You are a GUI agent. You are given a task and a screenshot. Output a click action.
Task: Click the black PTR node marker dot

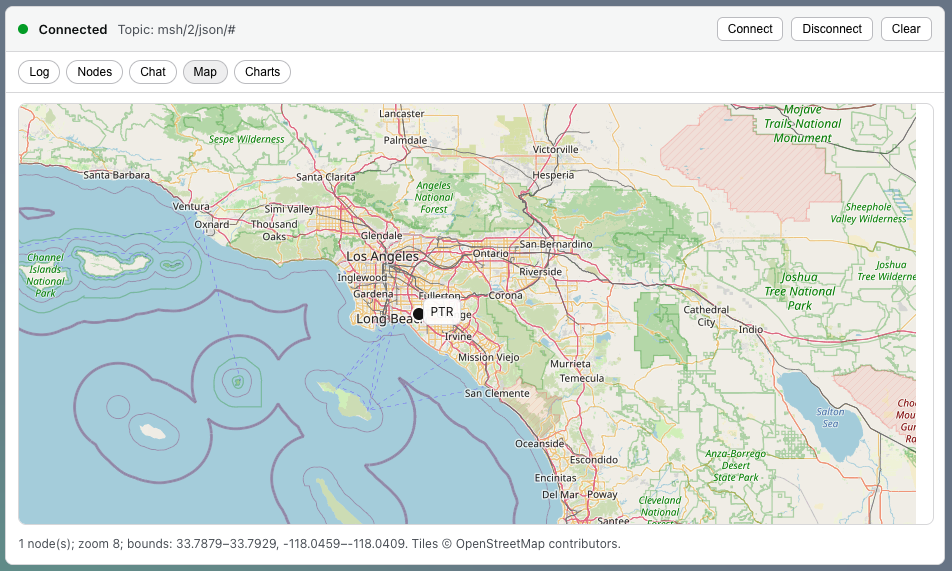point(418,313)
